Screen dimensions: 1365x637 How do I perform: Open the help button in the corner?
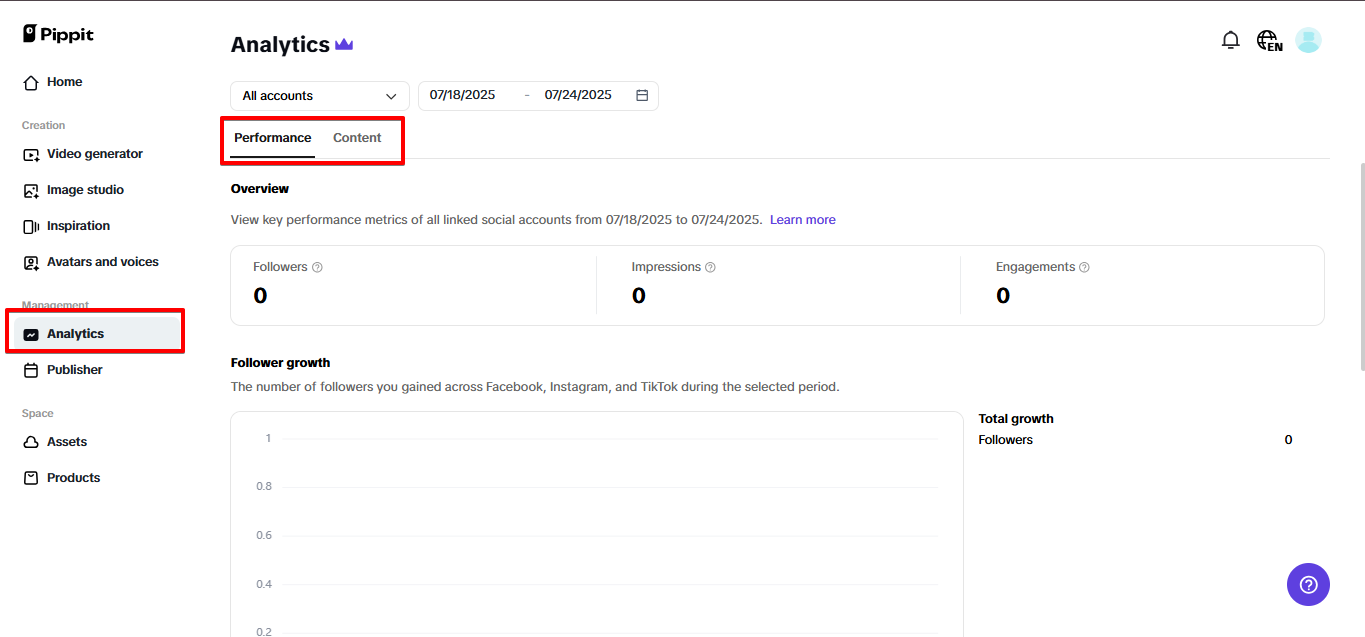(x=1308, y=584)
